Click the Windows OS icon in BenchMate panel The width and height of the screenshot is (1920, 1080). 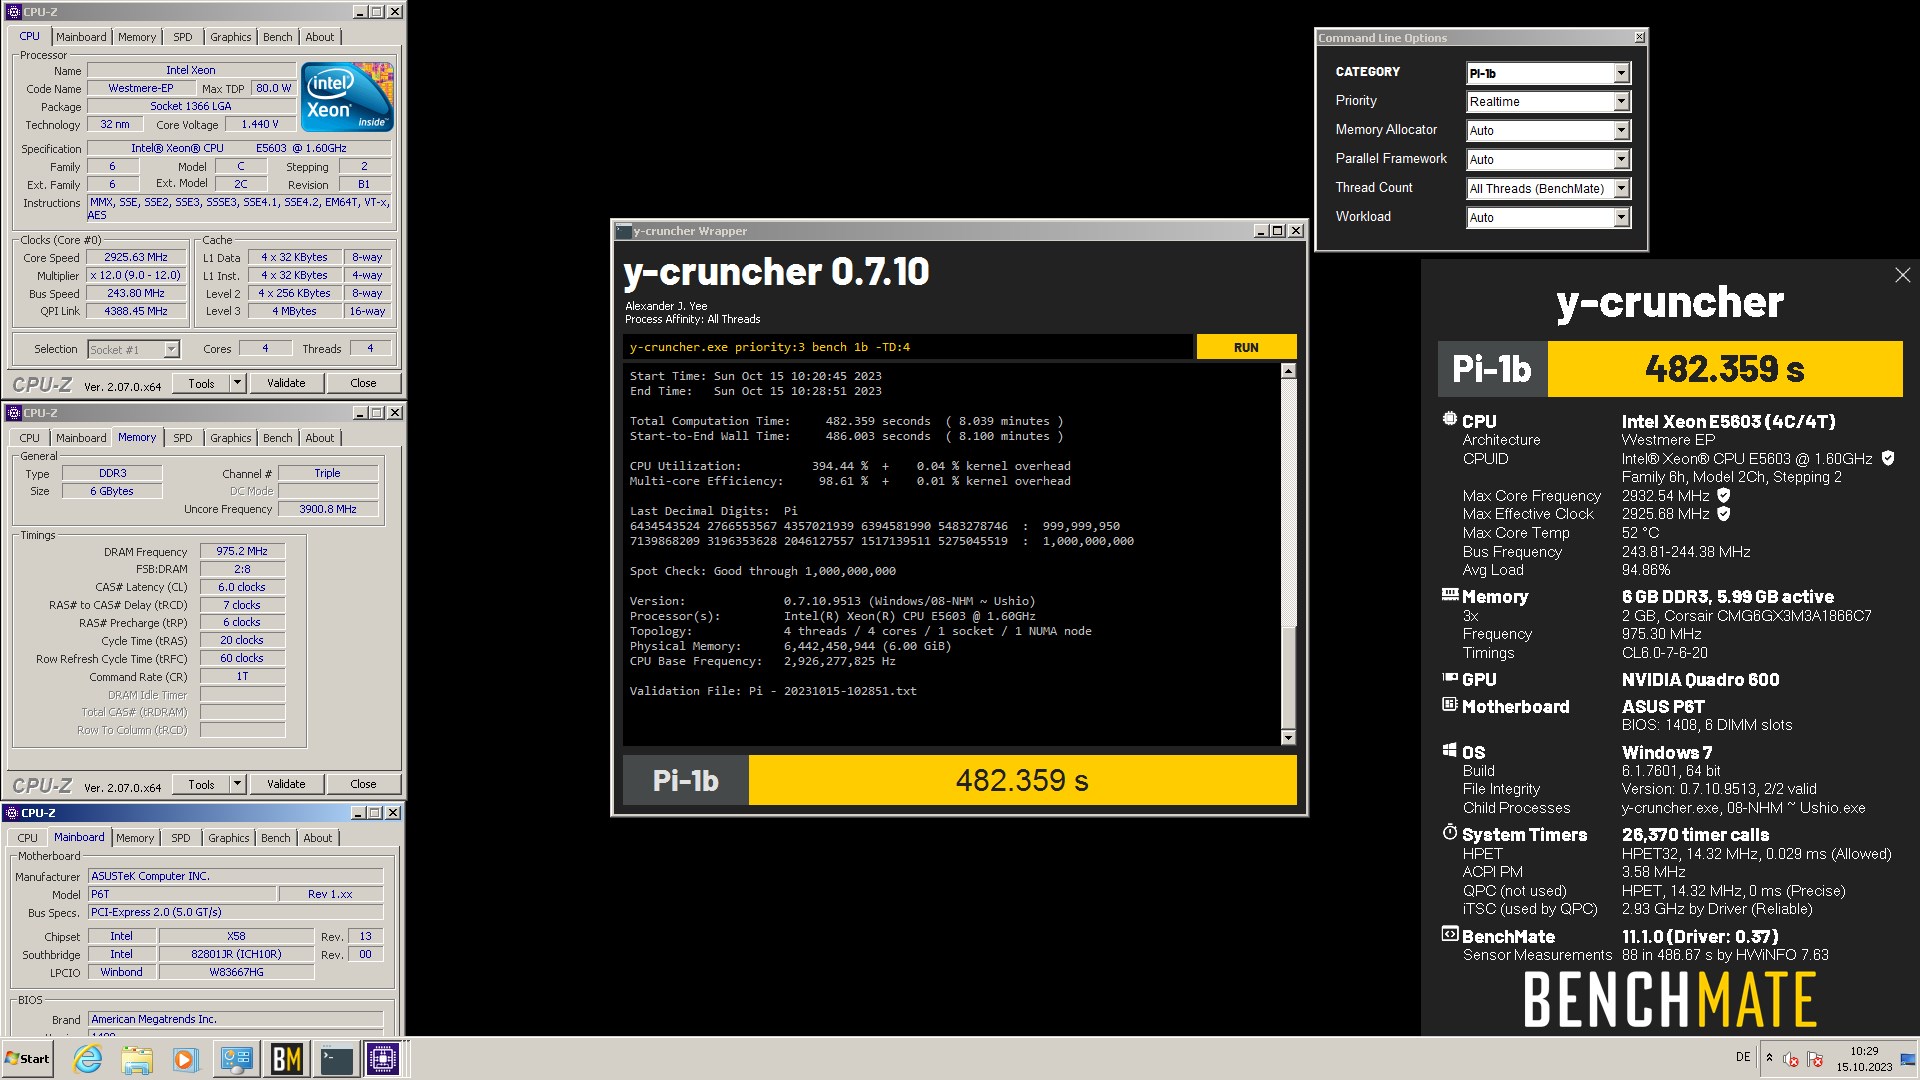[x=1449, y=751]
